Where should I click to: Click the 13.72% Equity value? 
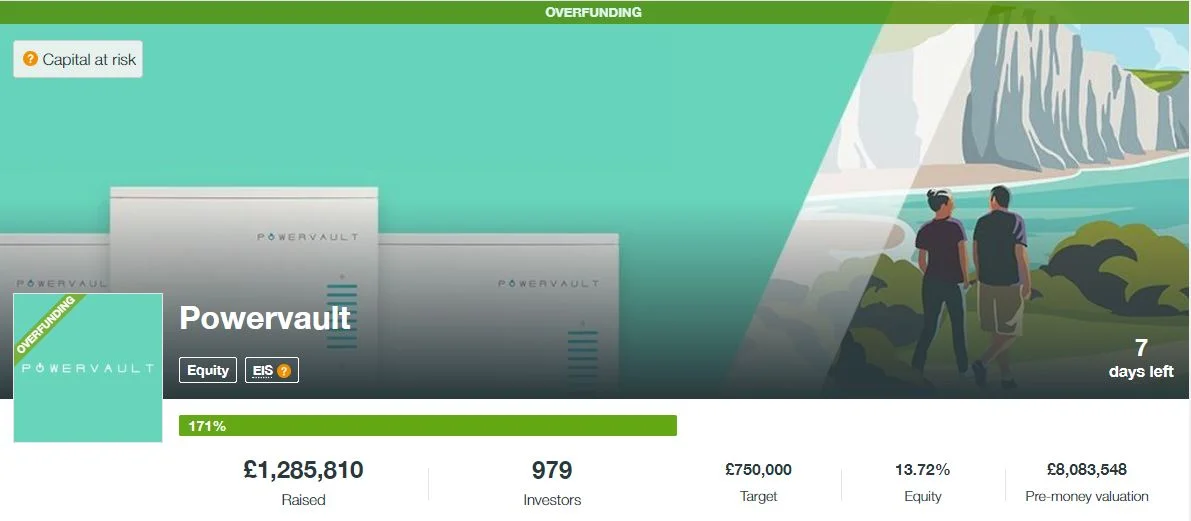coord(922,469)
